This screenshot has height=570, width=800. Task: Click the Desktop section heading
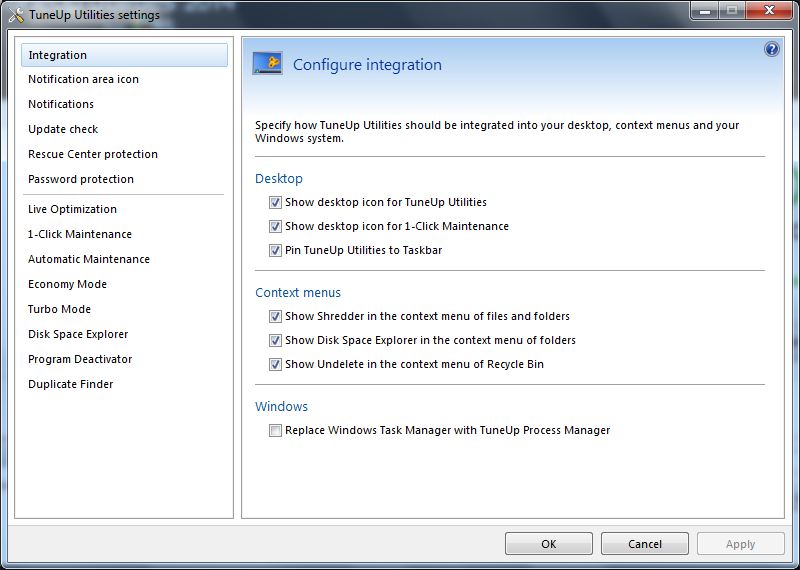pyautogui.click(x=279, y=179)
